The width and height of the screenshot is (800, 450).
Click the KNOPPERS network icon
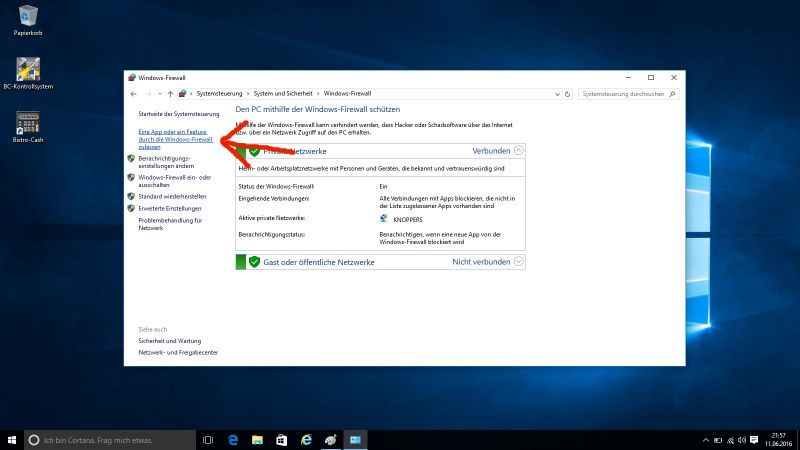(384, 218)
